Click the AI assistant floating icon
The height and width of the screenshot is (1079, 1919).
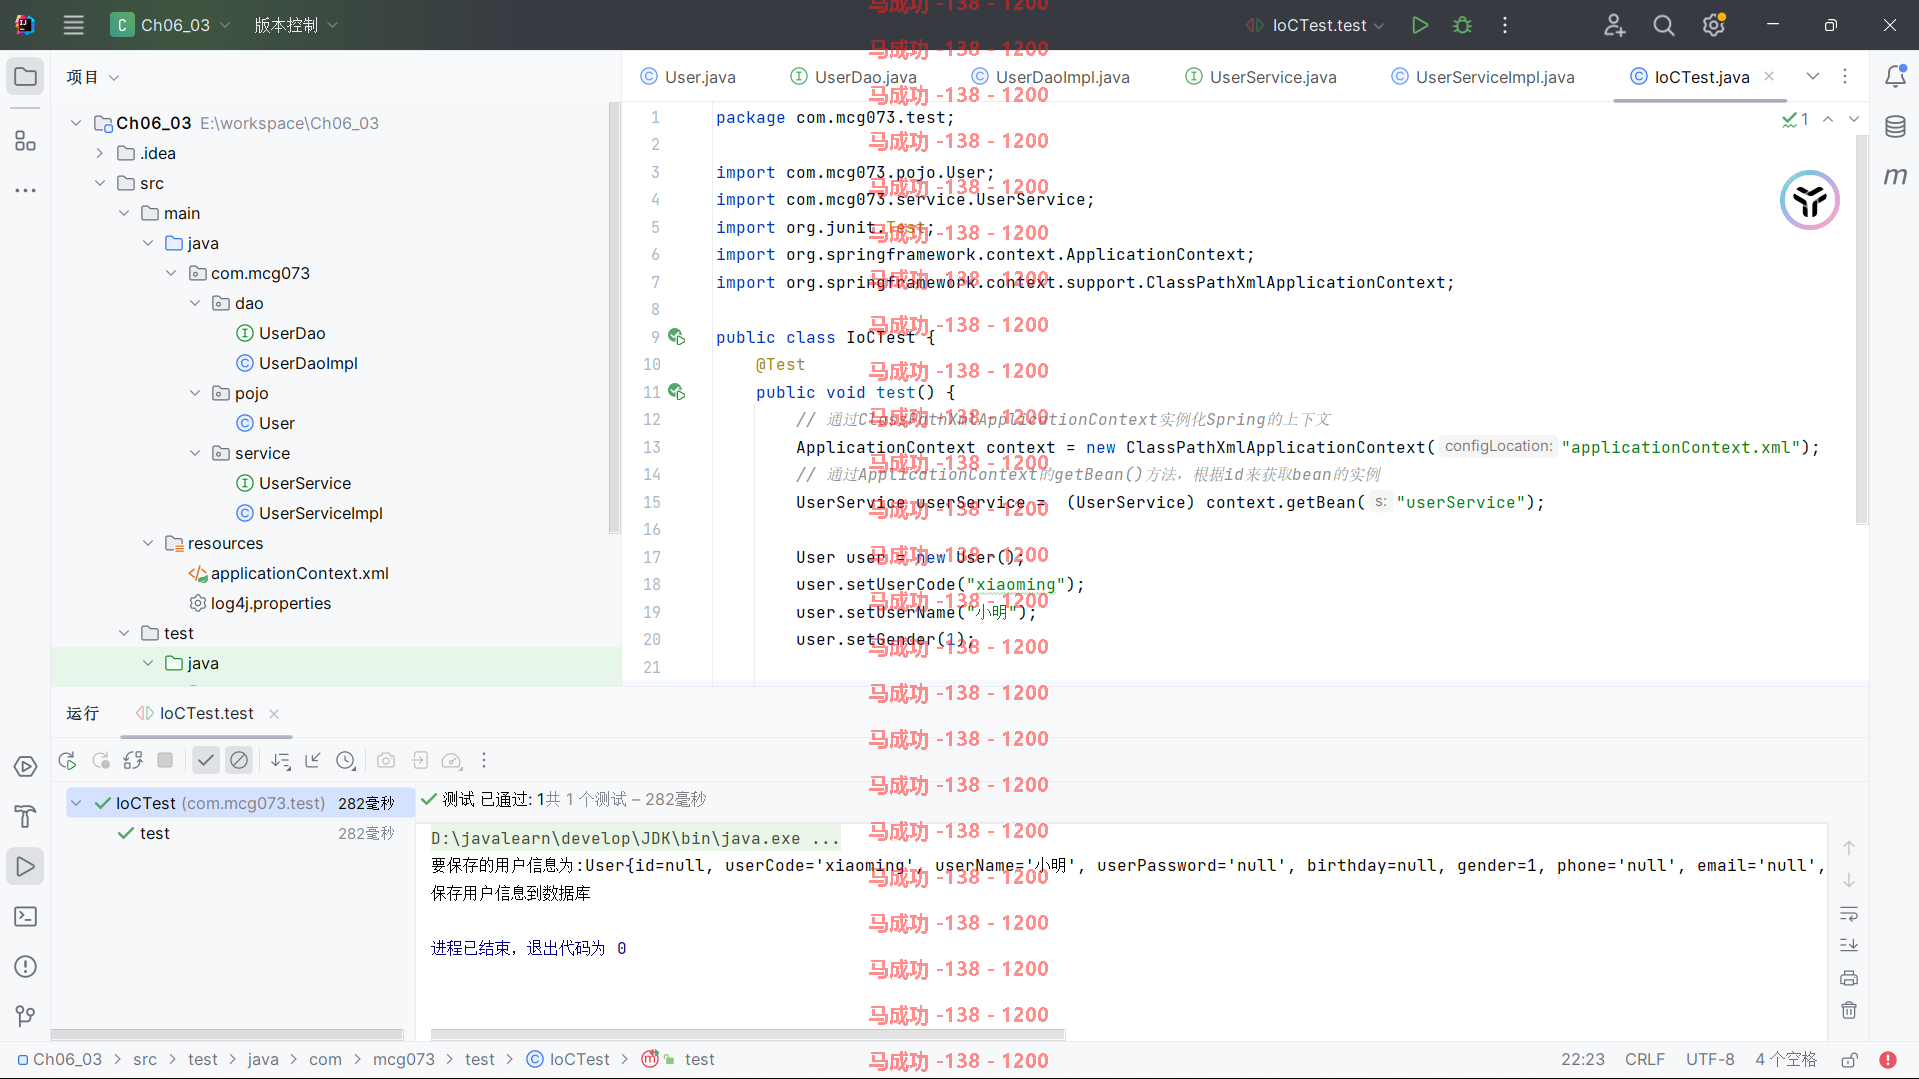coord(1809,200)
